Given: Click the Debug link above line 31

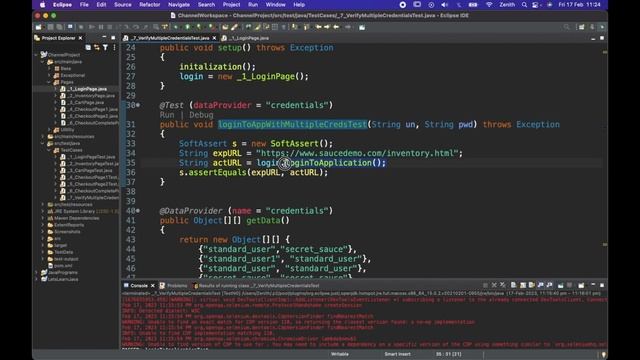Looking at the screenshot, I should [201, 115].
